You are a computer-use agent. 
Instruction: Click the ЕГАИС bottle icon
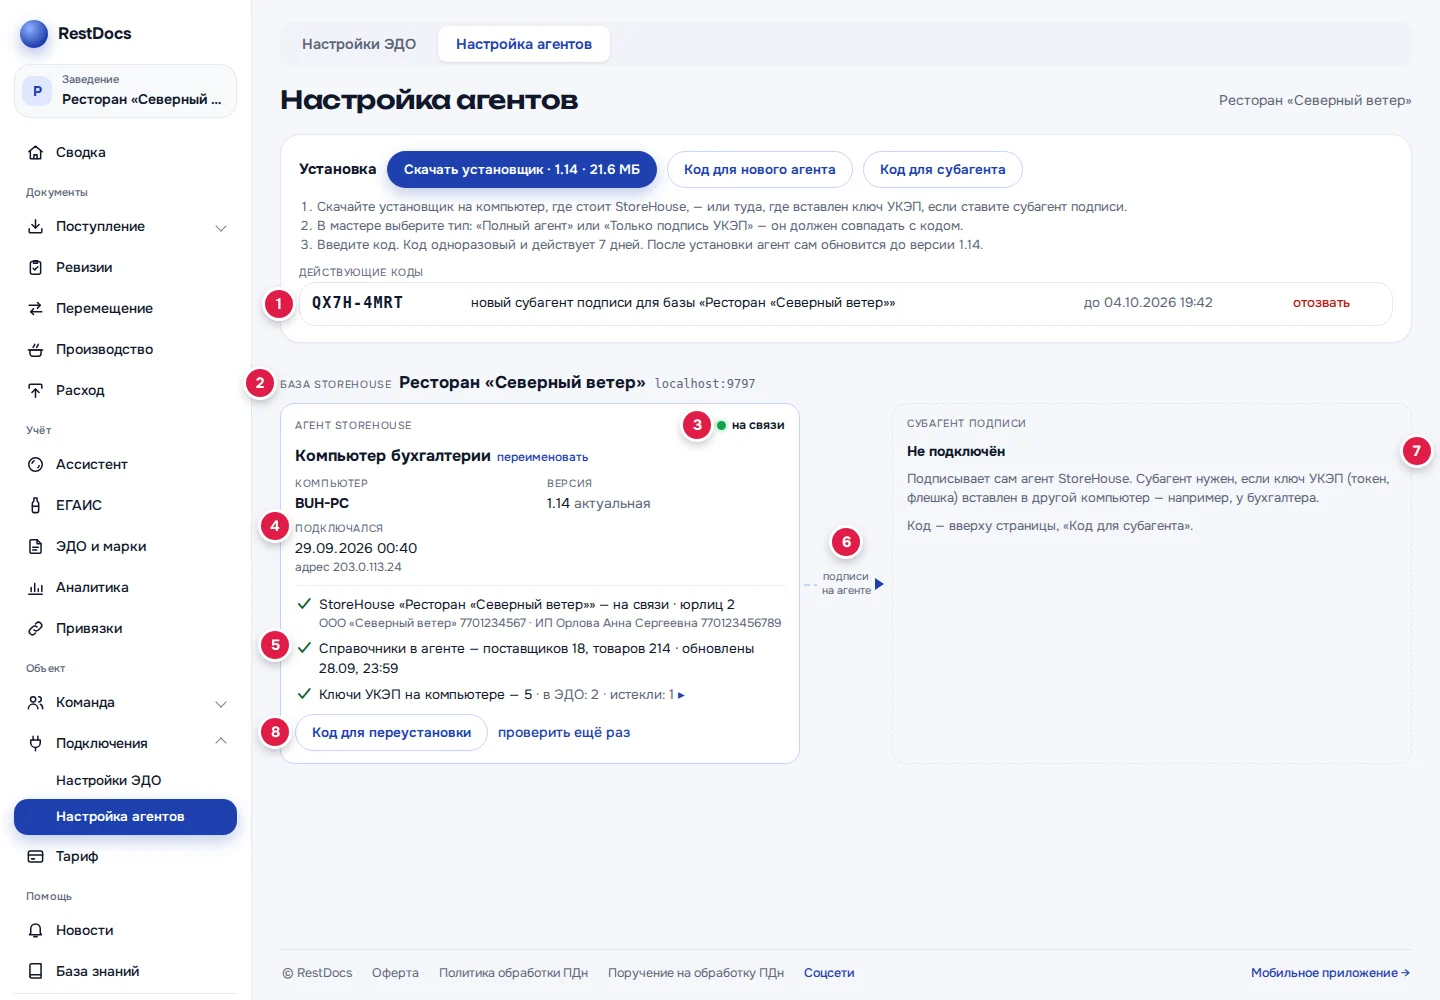(36, 506)
